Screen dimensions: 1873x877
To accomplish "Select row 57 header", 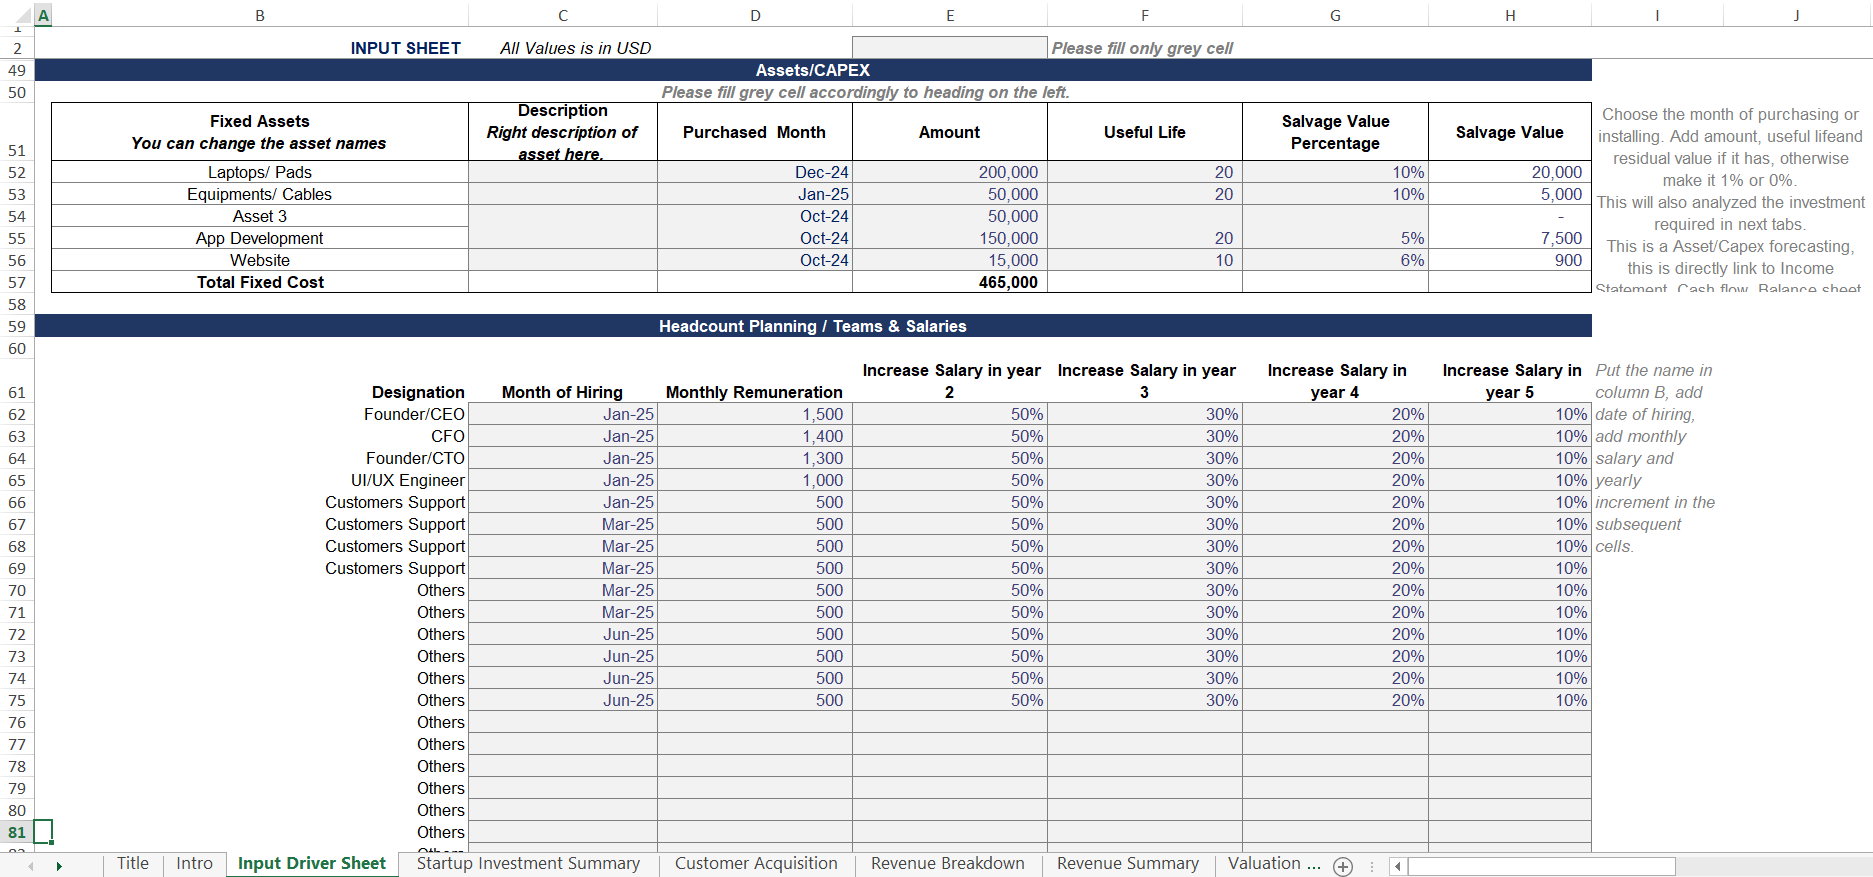I will [17, 282].
